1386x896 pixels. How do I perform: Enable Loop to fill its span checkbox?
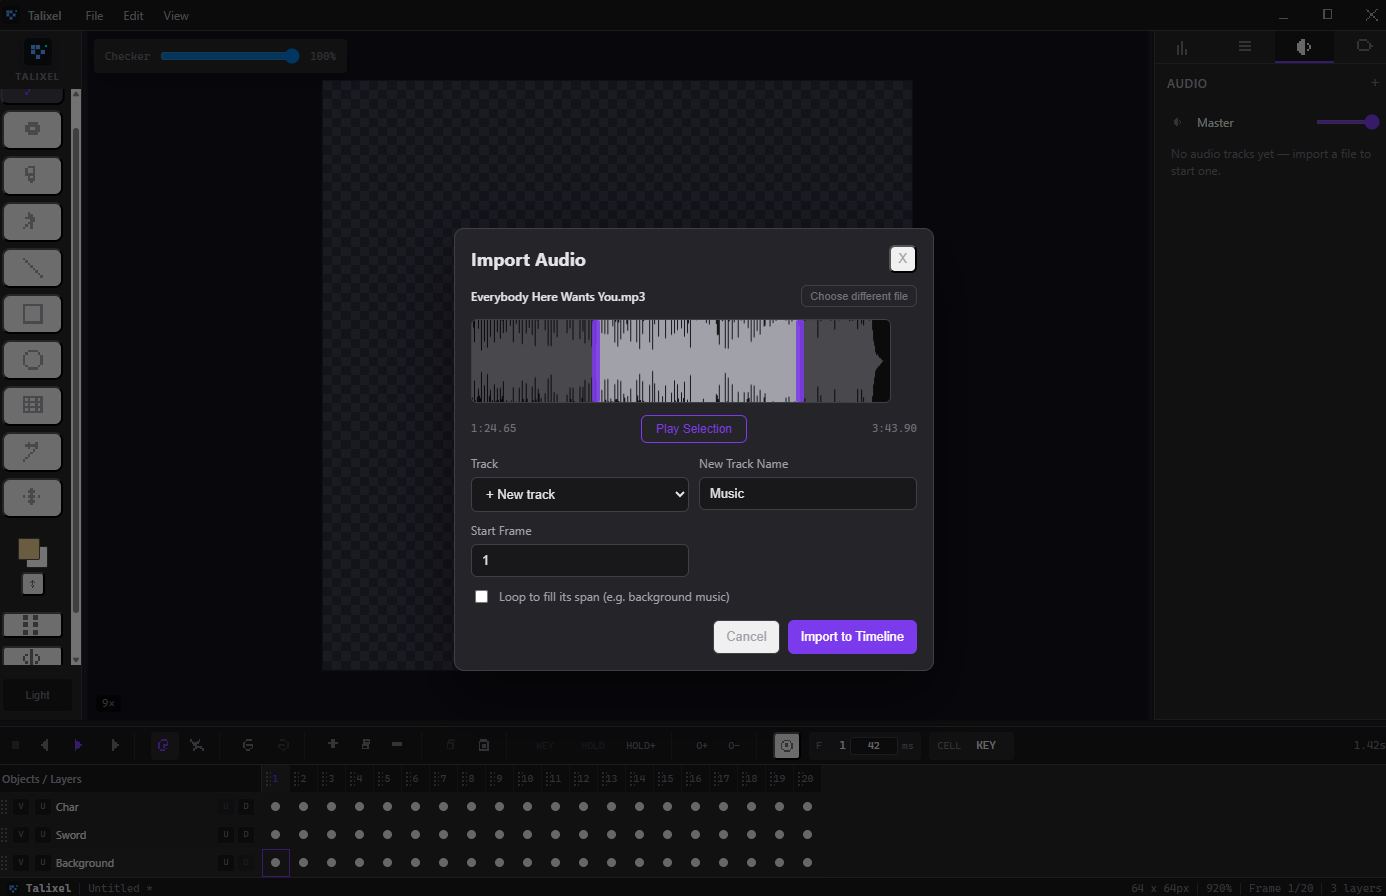tap(482, 597)
